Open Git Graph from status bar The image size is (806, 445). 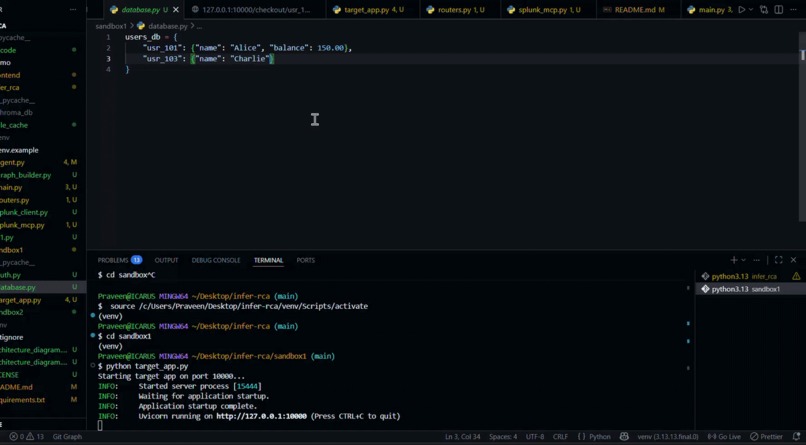click(67, 436)
